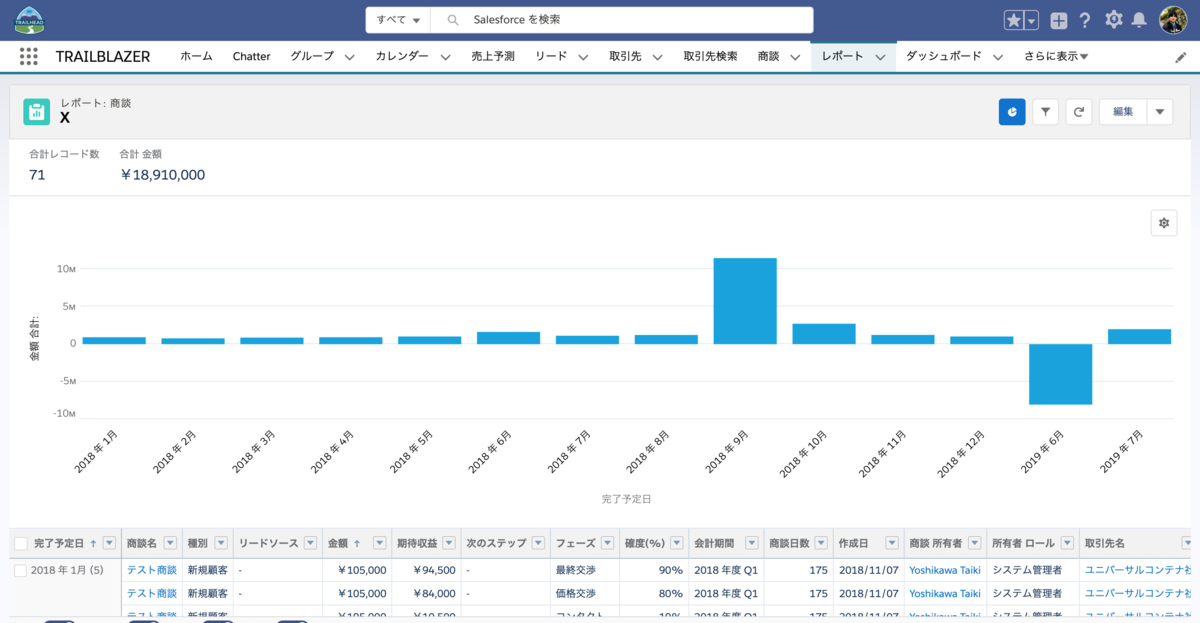Open the グループ tab
This screenshot has width=1200, height=623.
tap(312, 57)
